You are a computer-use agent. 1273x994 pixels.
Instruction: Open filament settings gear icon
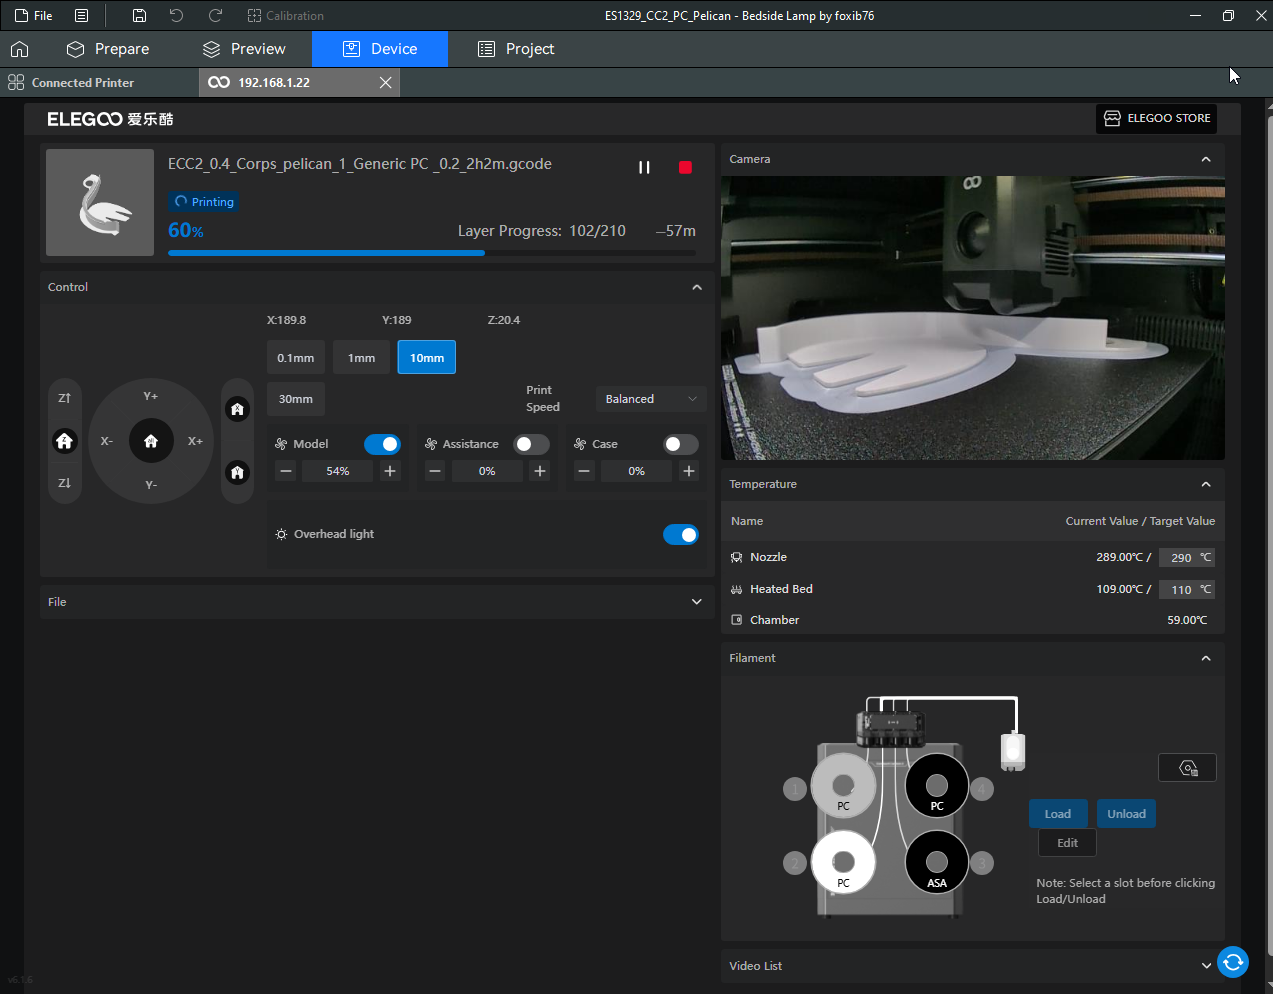coord(1187,768)
